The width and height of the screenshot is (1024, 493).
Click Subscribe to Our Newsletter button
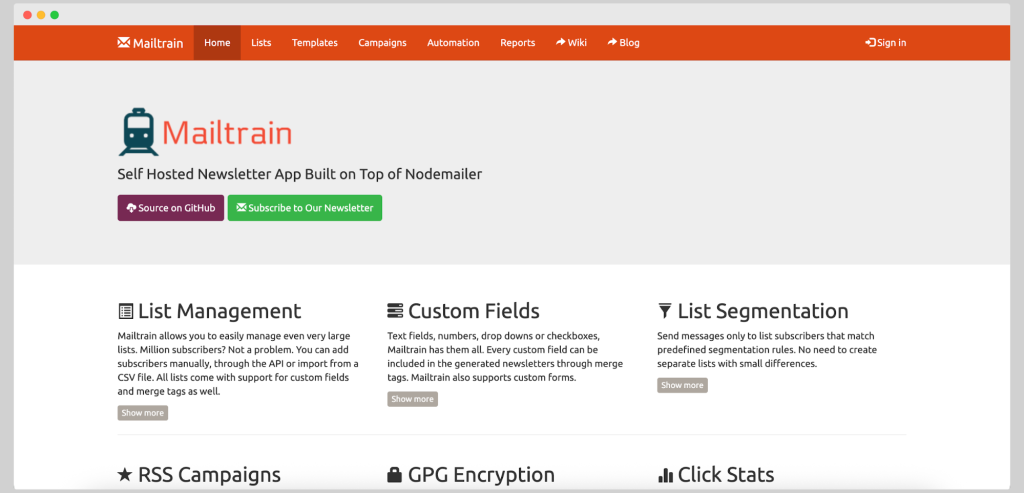[305, 208]
